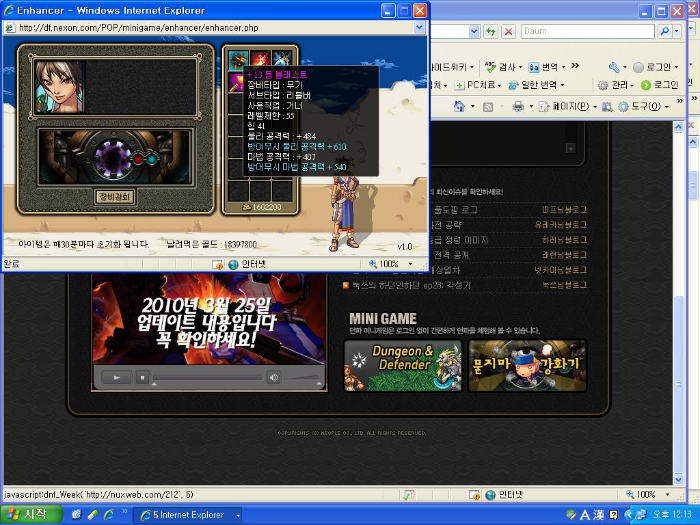Click the 장비강화 enhance button

115,197
